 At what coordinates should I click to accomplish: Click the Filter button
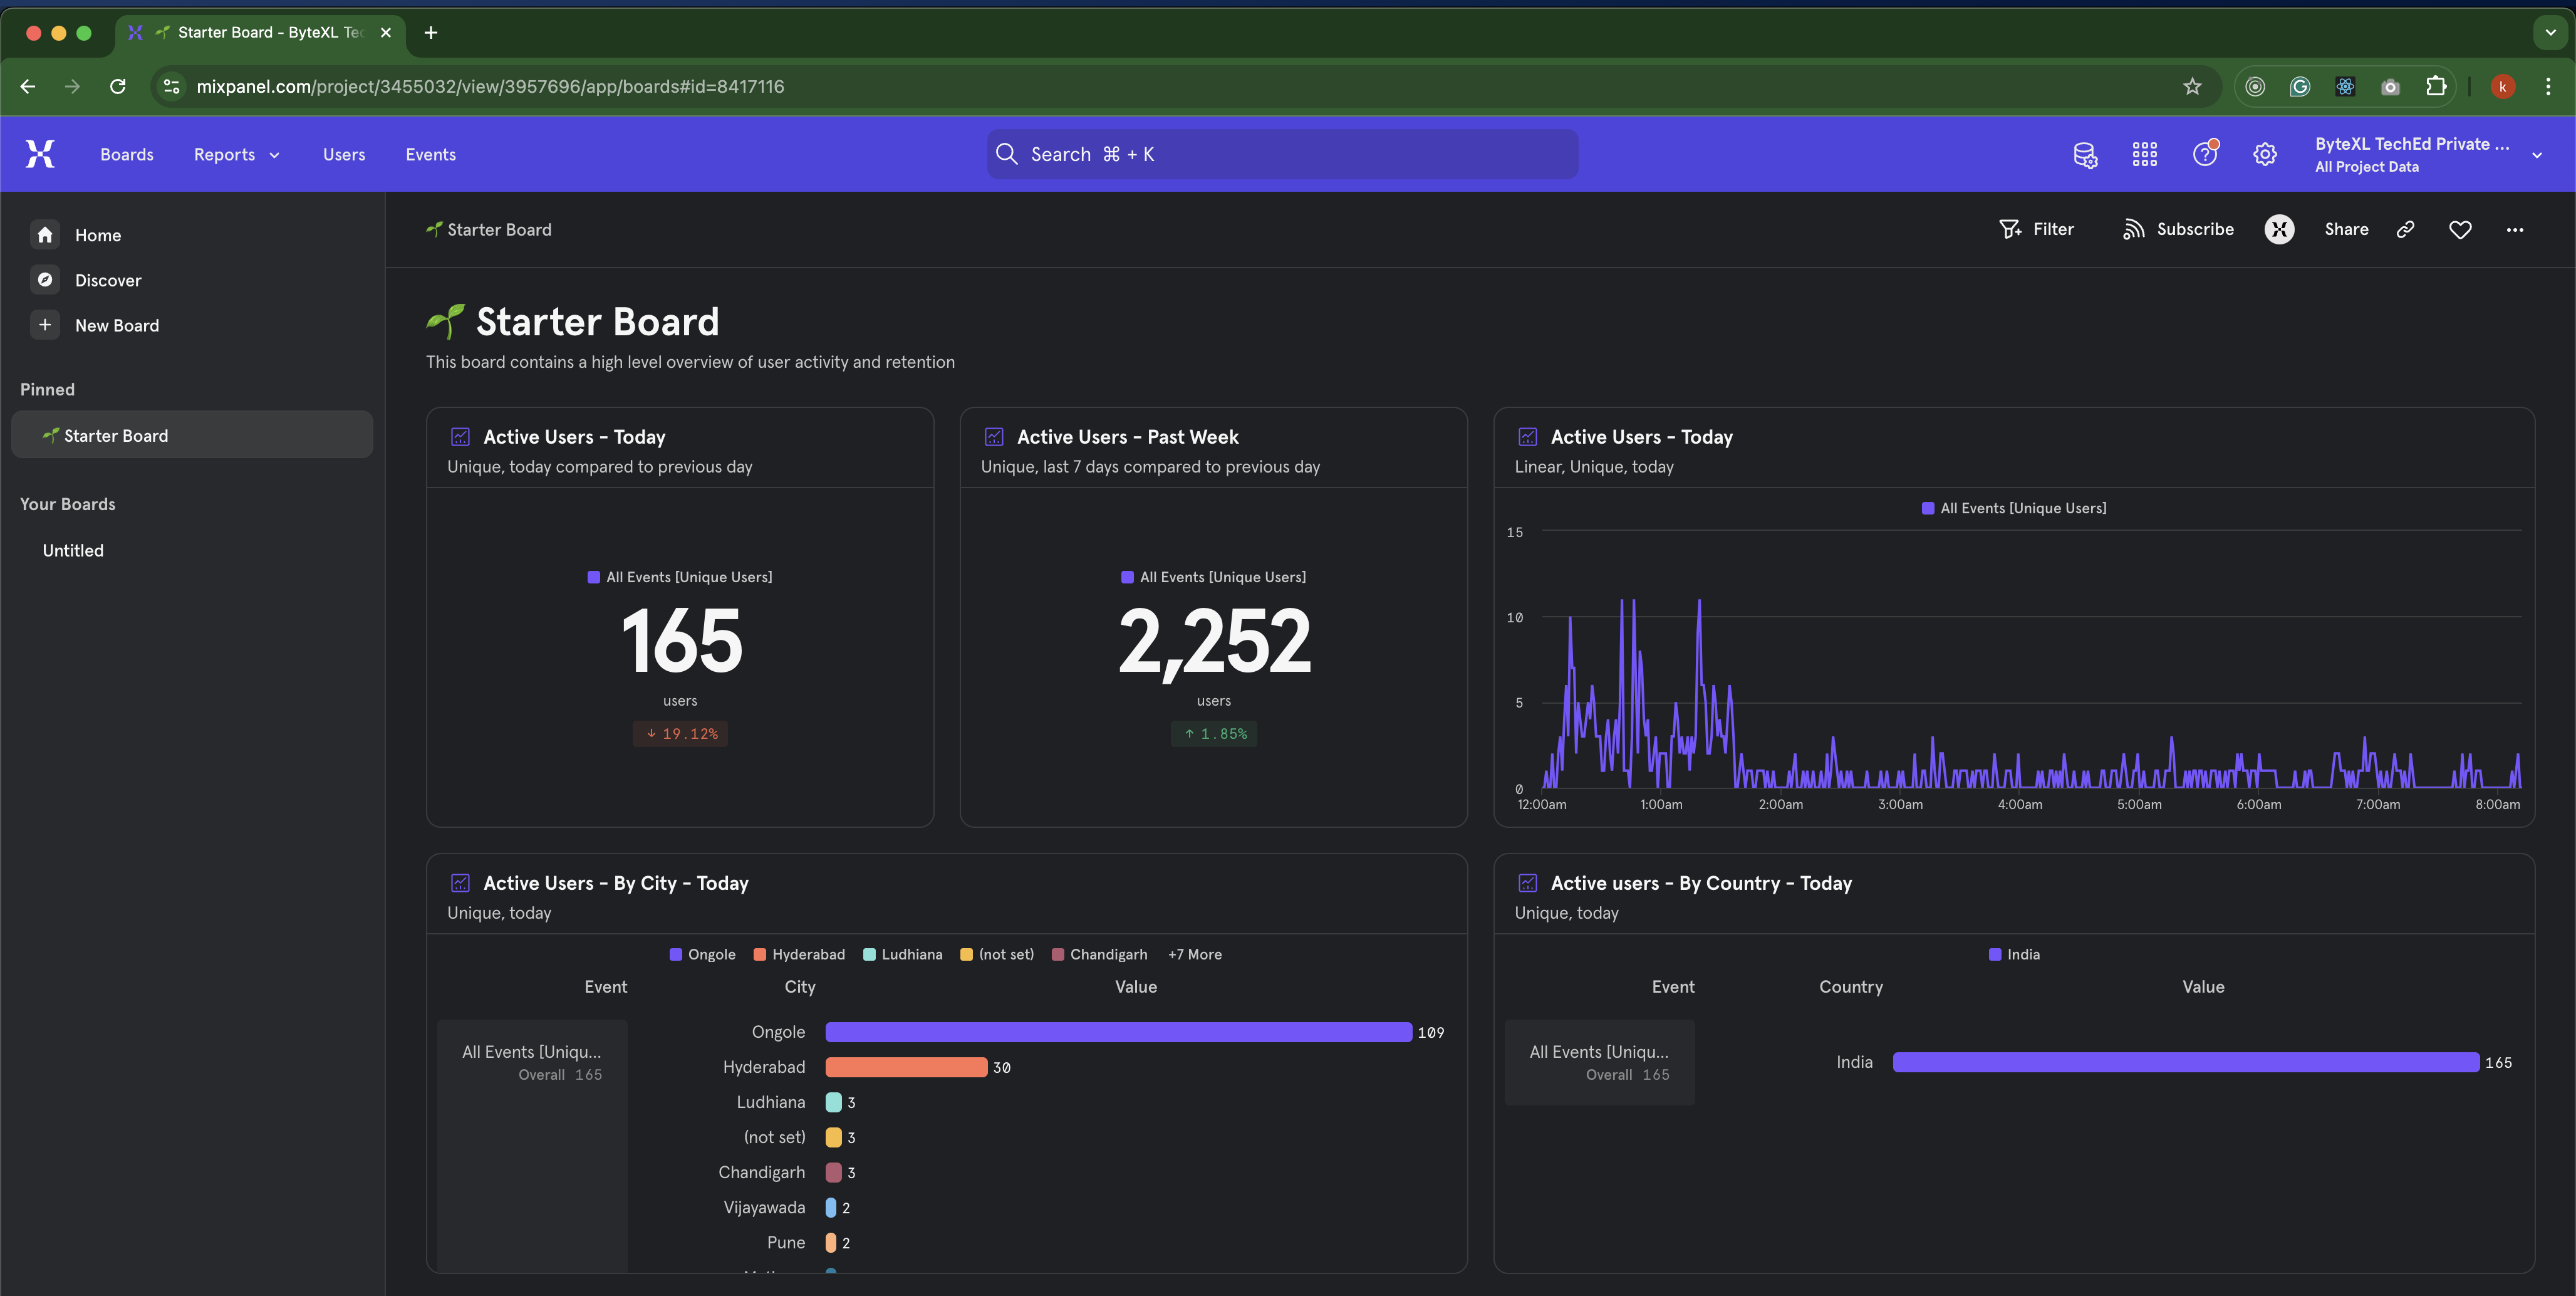point(2036,230)
